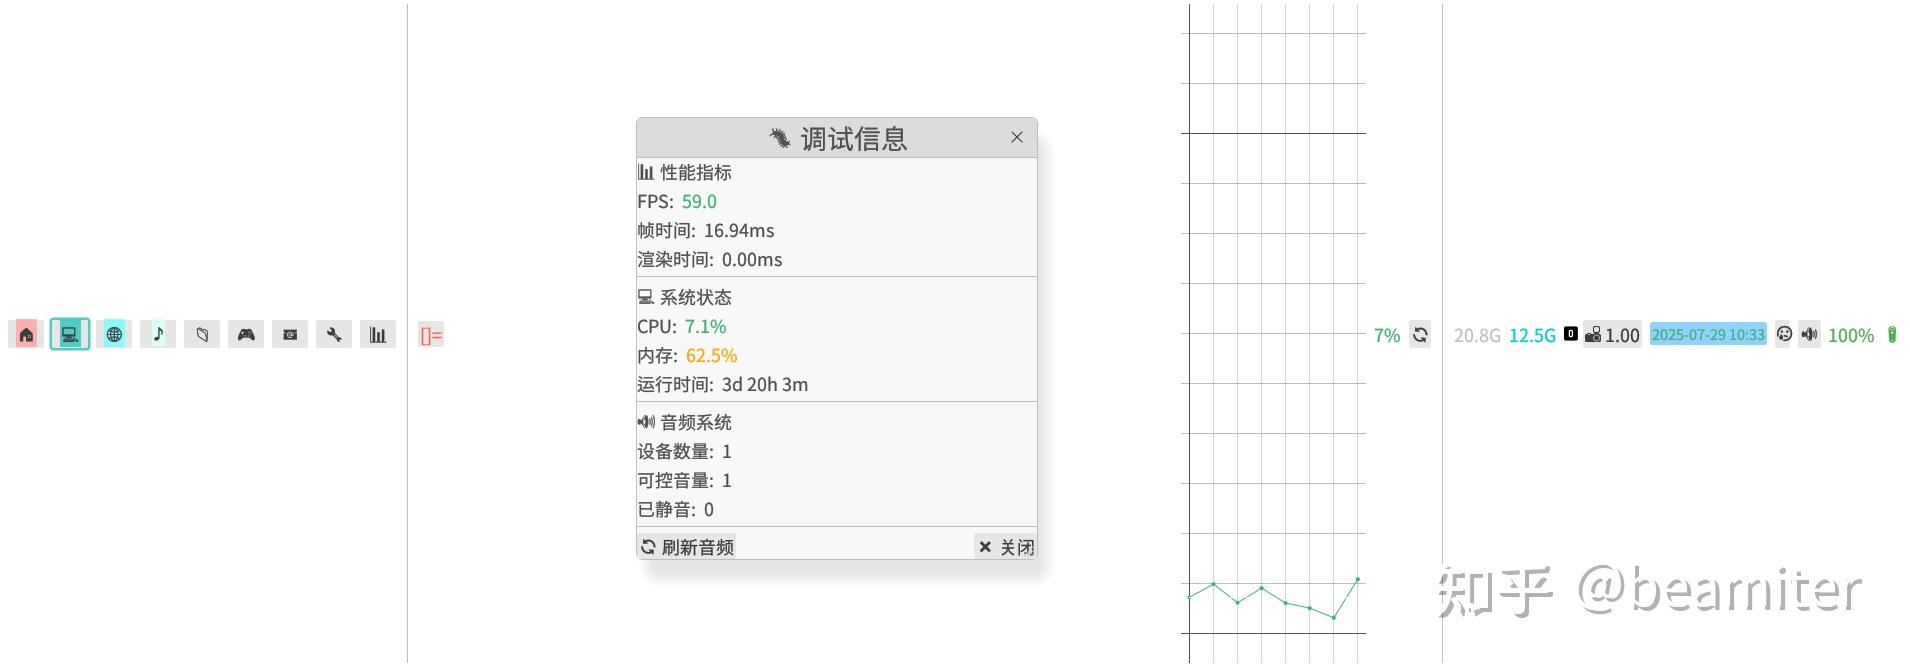Select the music note workspace icon
Image resolution: width=1910 pixels, height=667 pixels.
point(158,334)
